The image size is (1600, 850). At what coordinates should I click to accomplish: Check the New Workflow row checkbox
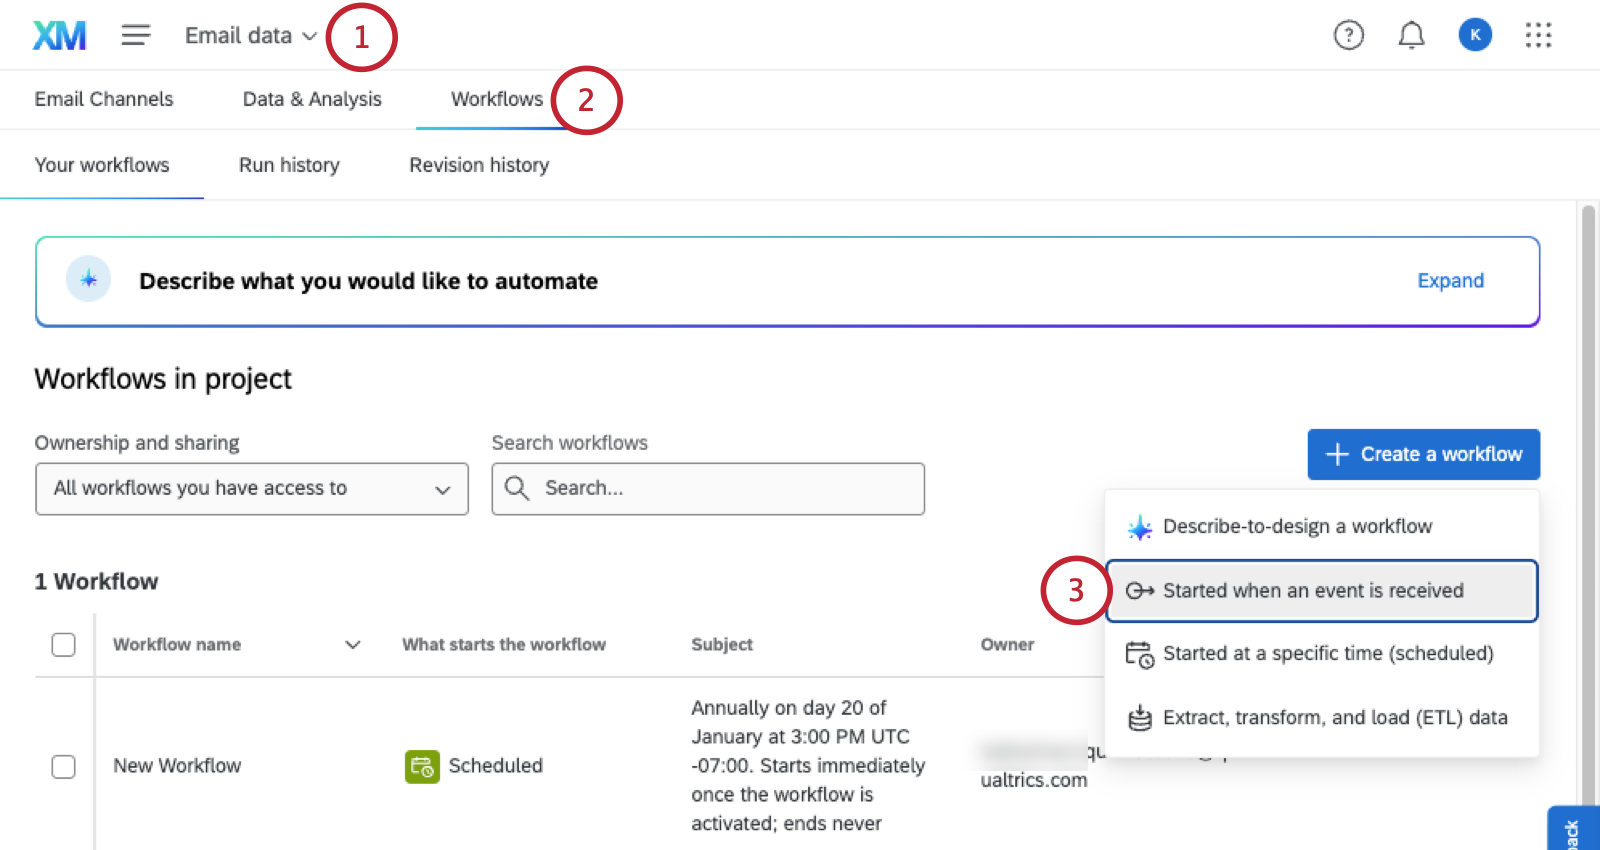coord(63,766)
